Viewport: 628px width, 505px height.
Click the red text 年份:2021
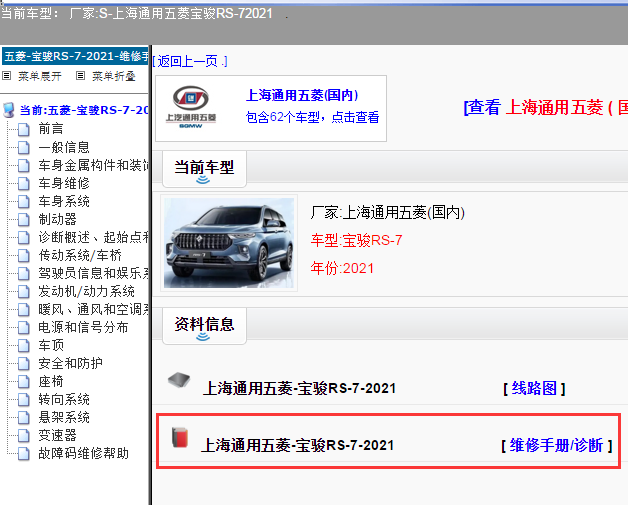[x=342, y=268]
